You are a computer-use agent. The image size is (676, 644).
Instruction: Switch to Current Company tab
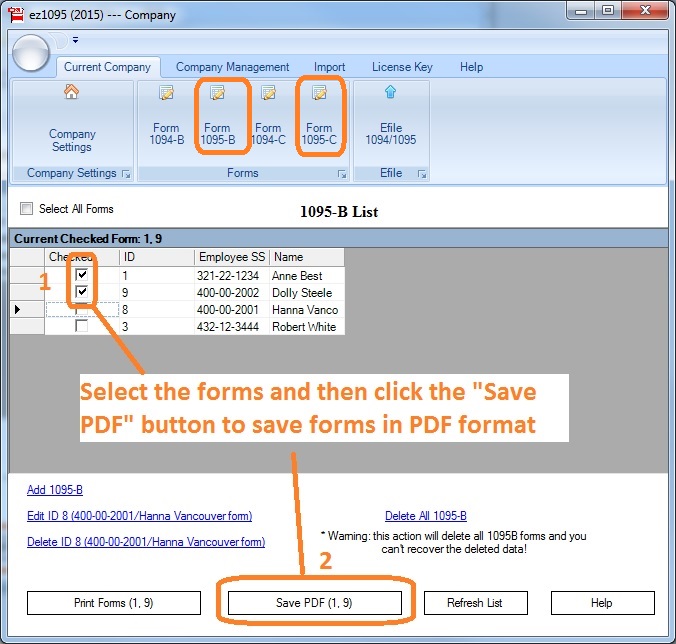click(x=107, y=67)
